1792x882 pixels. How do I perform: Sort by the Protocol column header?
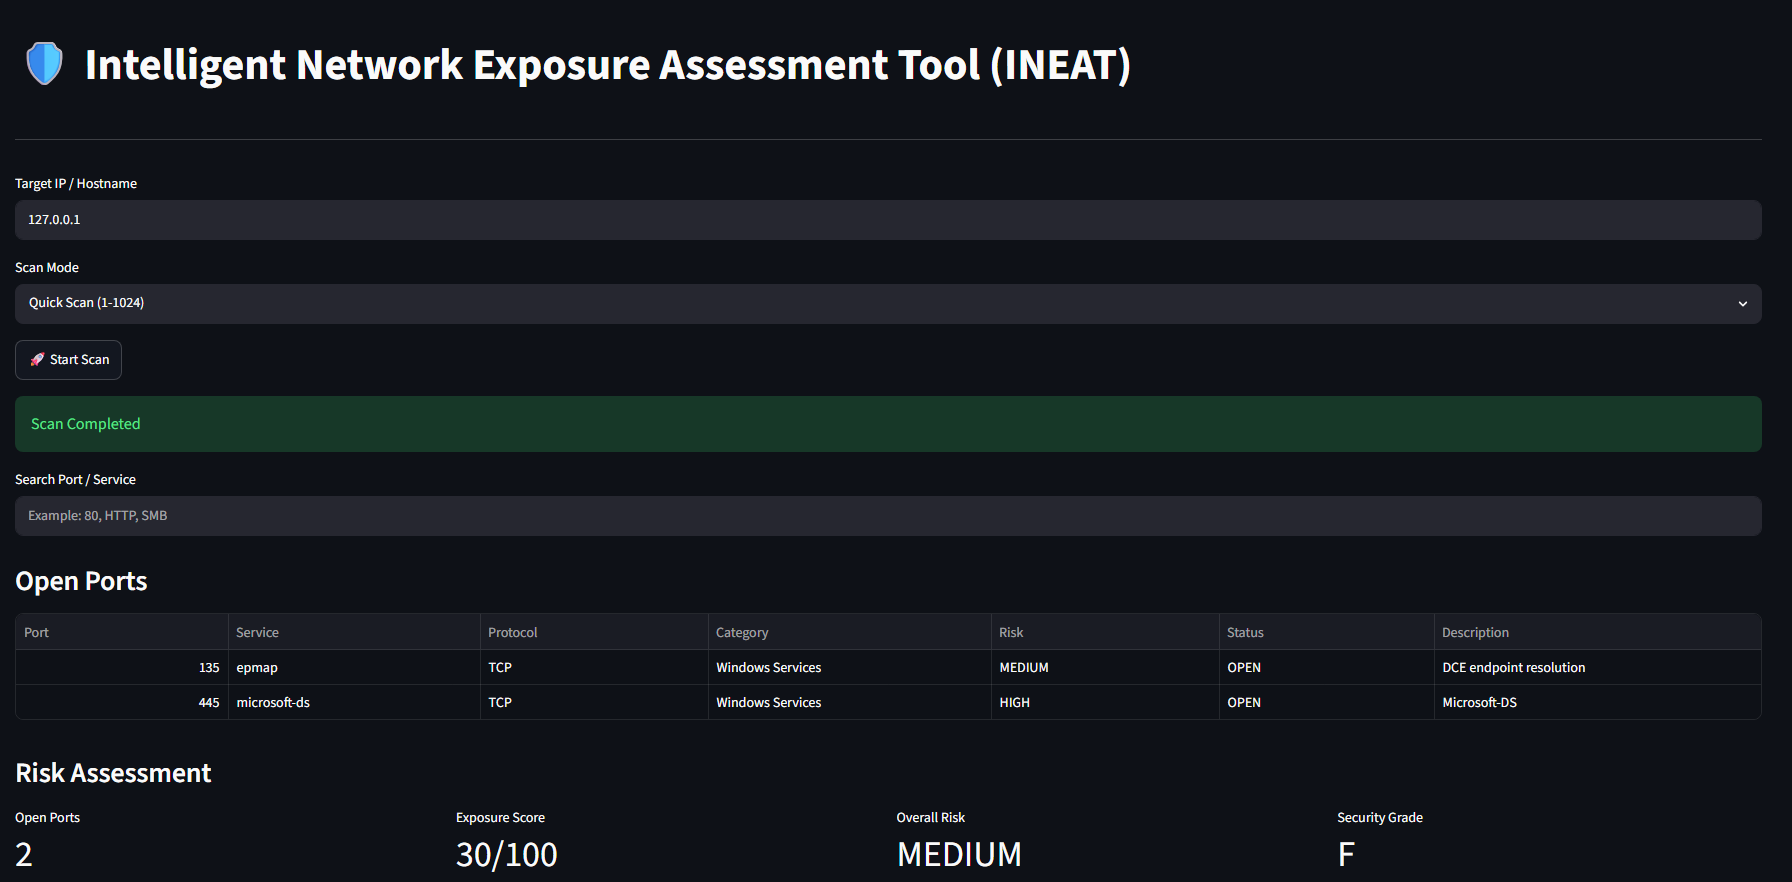(594, 632)
